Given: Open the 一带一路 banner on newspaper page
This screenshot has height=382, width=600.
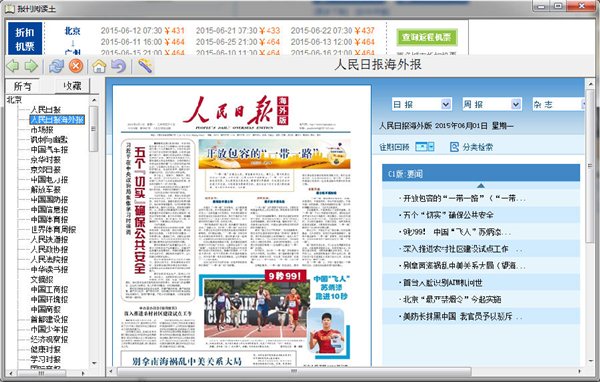Looking at the screenshot, I should coord(274,154).
